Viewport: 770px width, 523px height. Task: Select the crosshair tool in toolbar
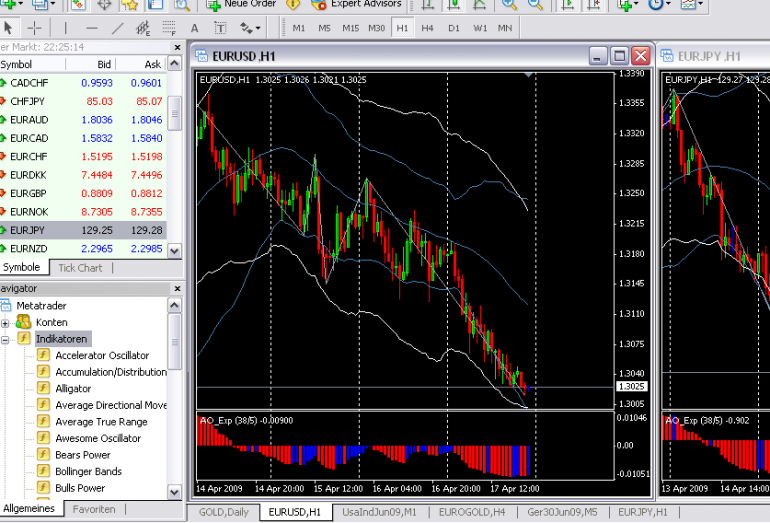pos(35,28)
